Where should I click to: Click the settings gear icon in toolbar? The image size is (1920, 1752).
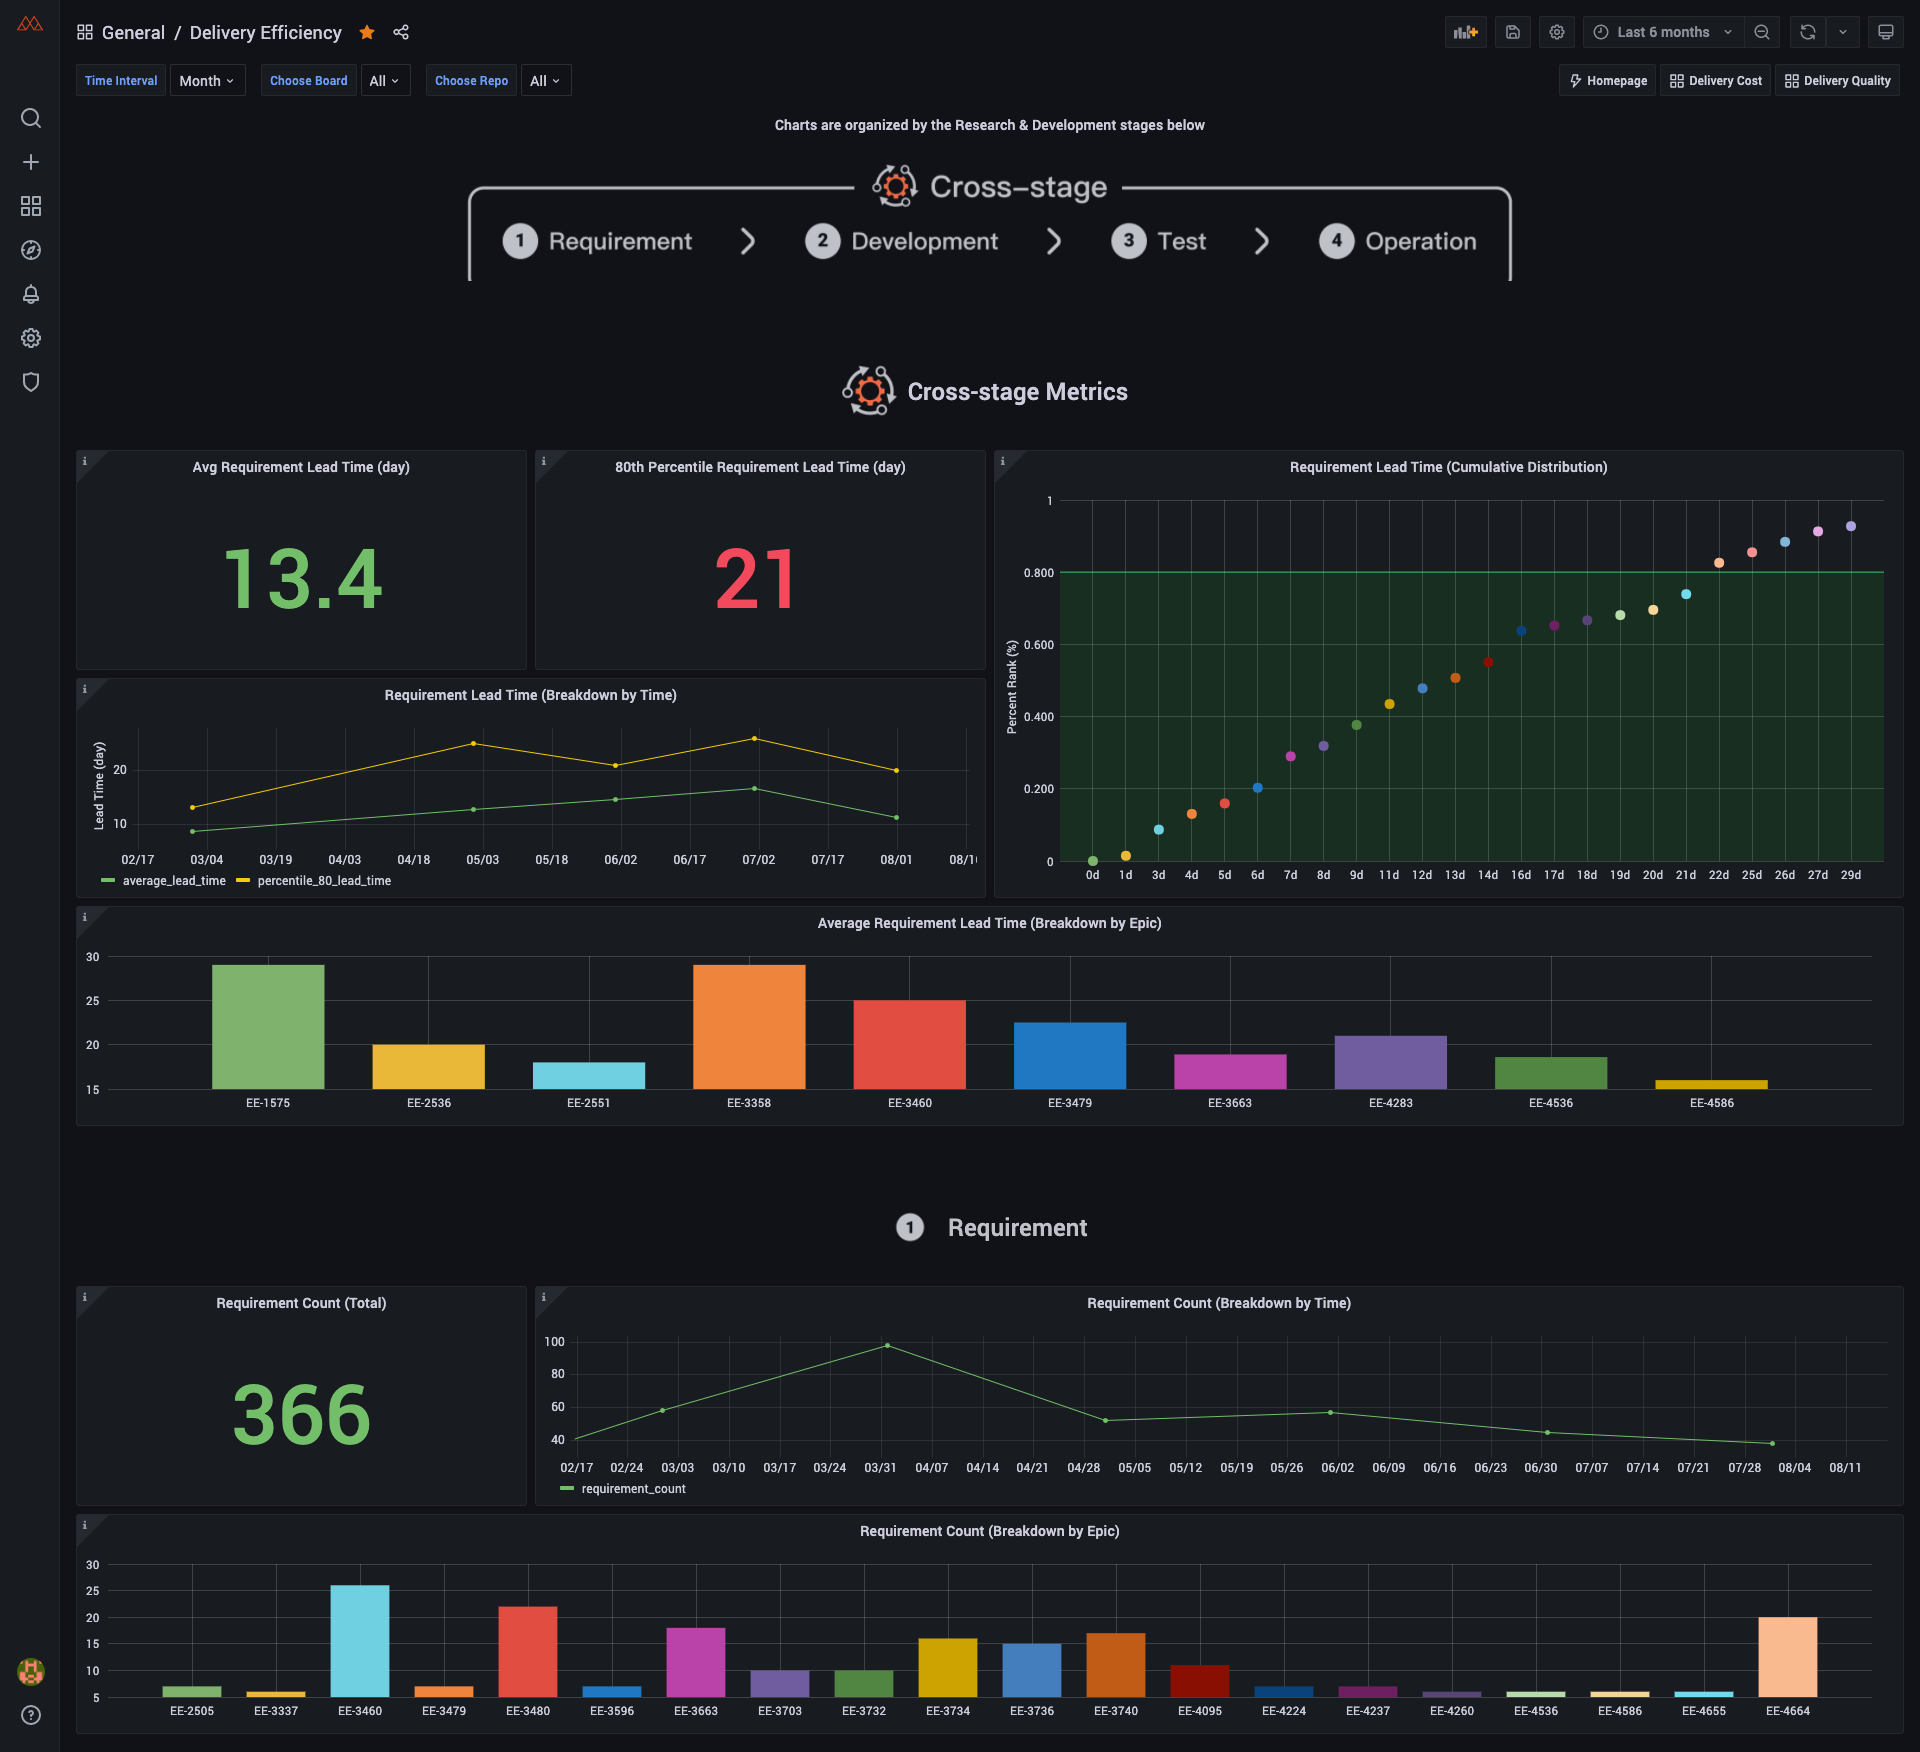pyautogui.click(x=1557, y=32)
